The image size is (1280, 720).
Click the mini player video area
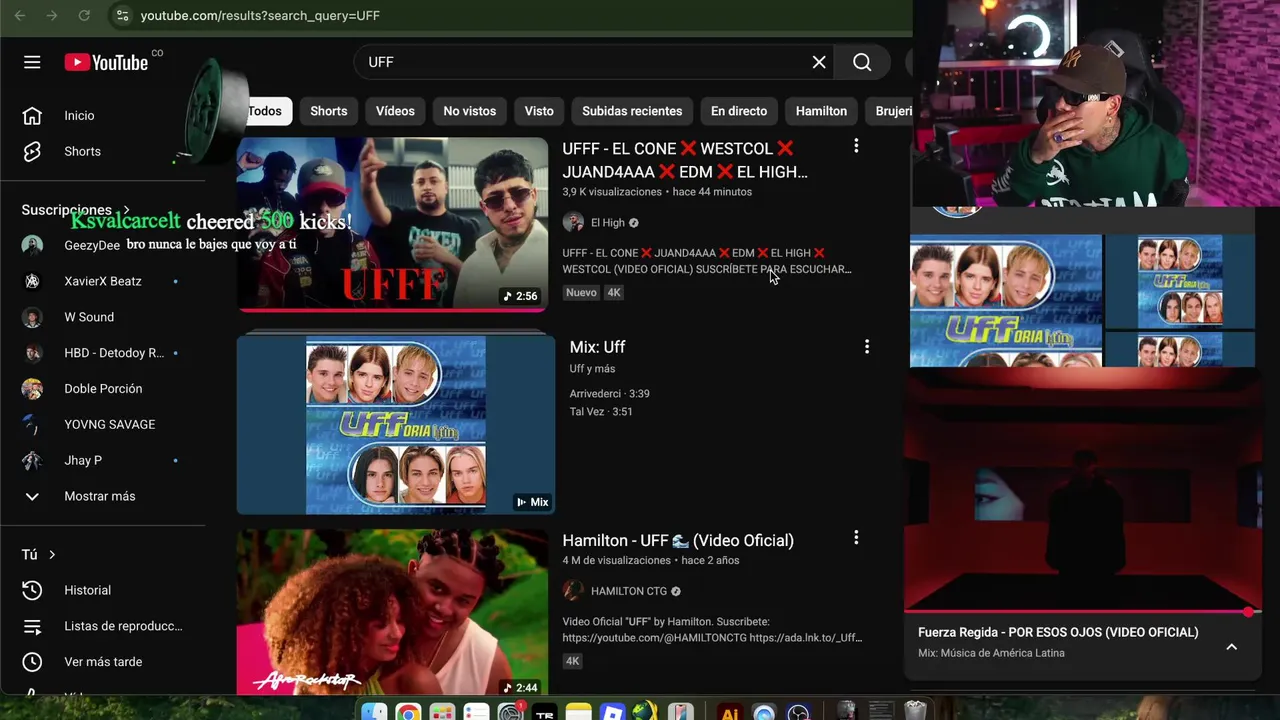click(1082, 490)
